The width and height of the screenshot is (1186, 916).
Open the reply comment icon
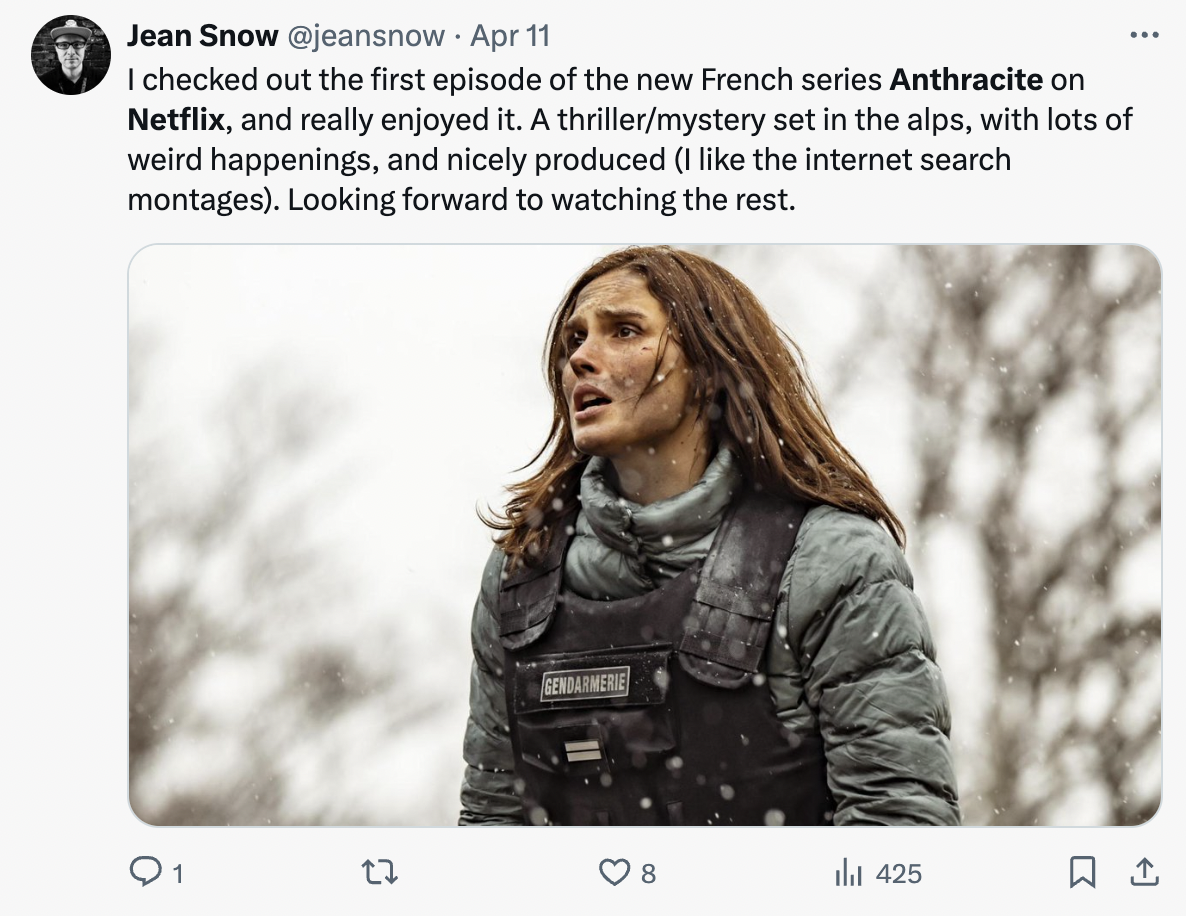point(145,872)
